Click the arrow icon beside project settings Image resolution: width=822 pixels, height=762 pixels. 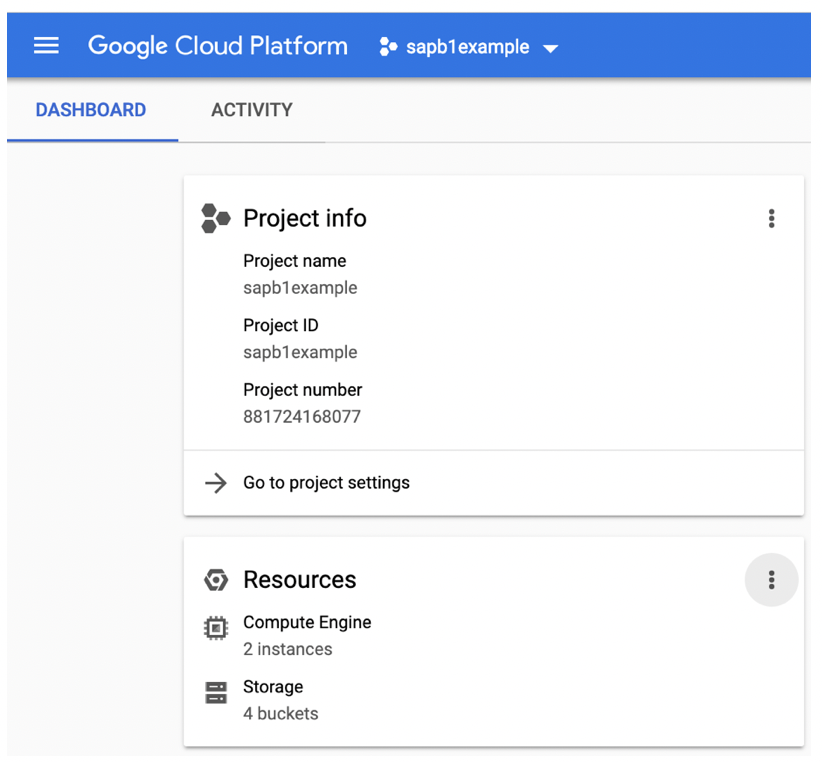[x=215, y=483]
